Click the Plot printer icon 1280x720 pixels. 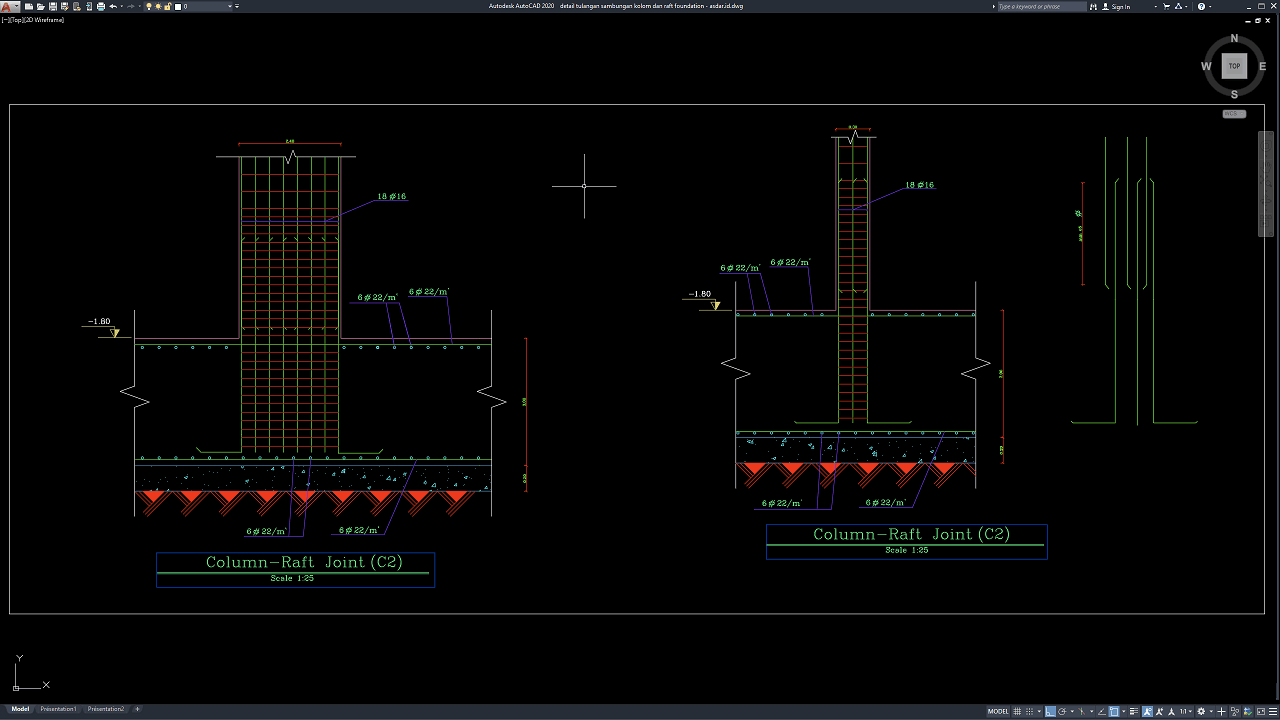click(x=101, y=7)
